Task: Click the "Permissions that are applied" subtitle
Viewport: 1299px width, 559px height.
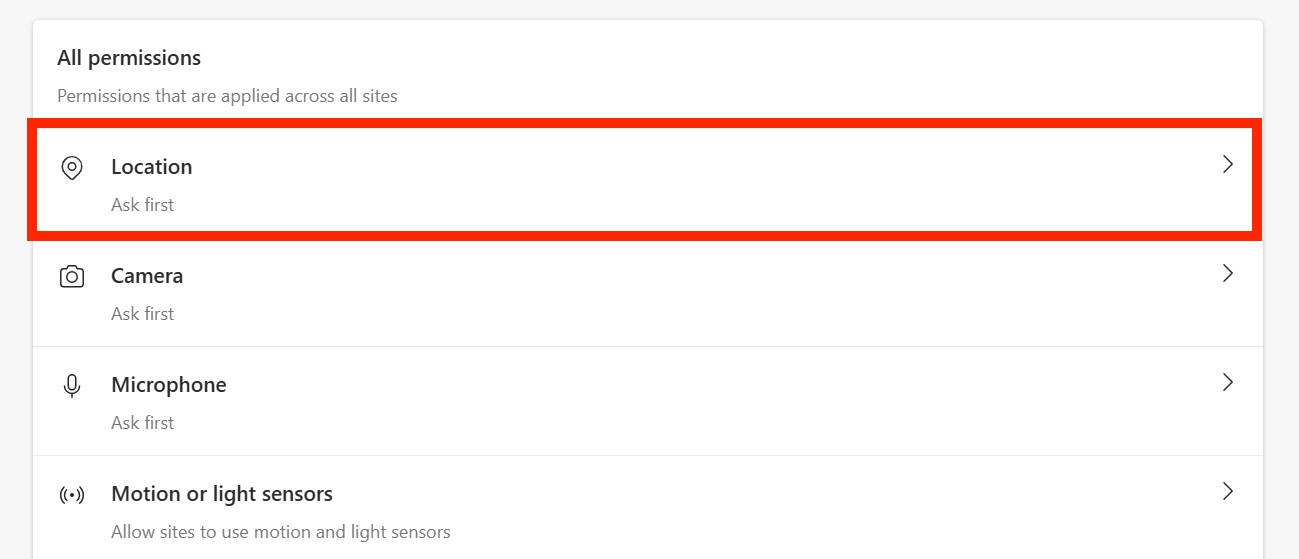Action: (227, 97)
